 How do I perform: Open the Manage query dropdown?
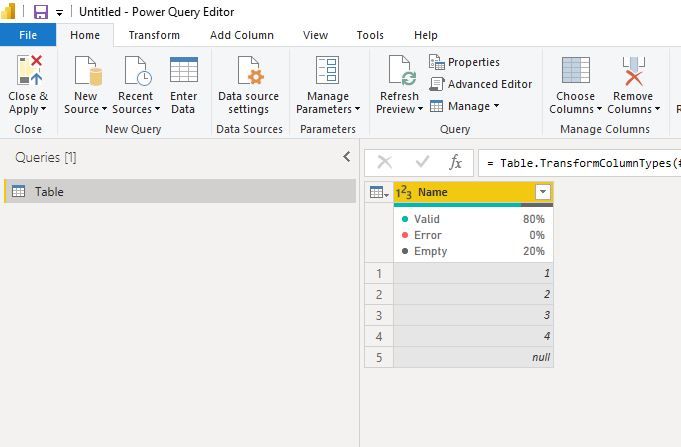tap(464, 106)
